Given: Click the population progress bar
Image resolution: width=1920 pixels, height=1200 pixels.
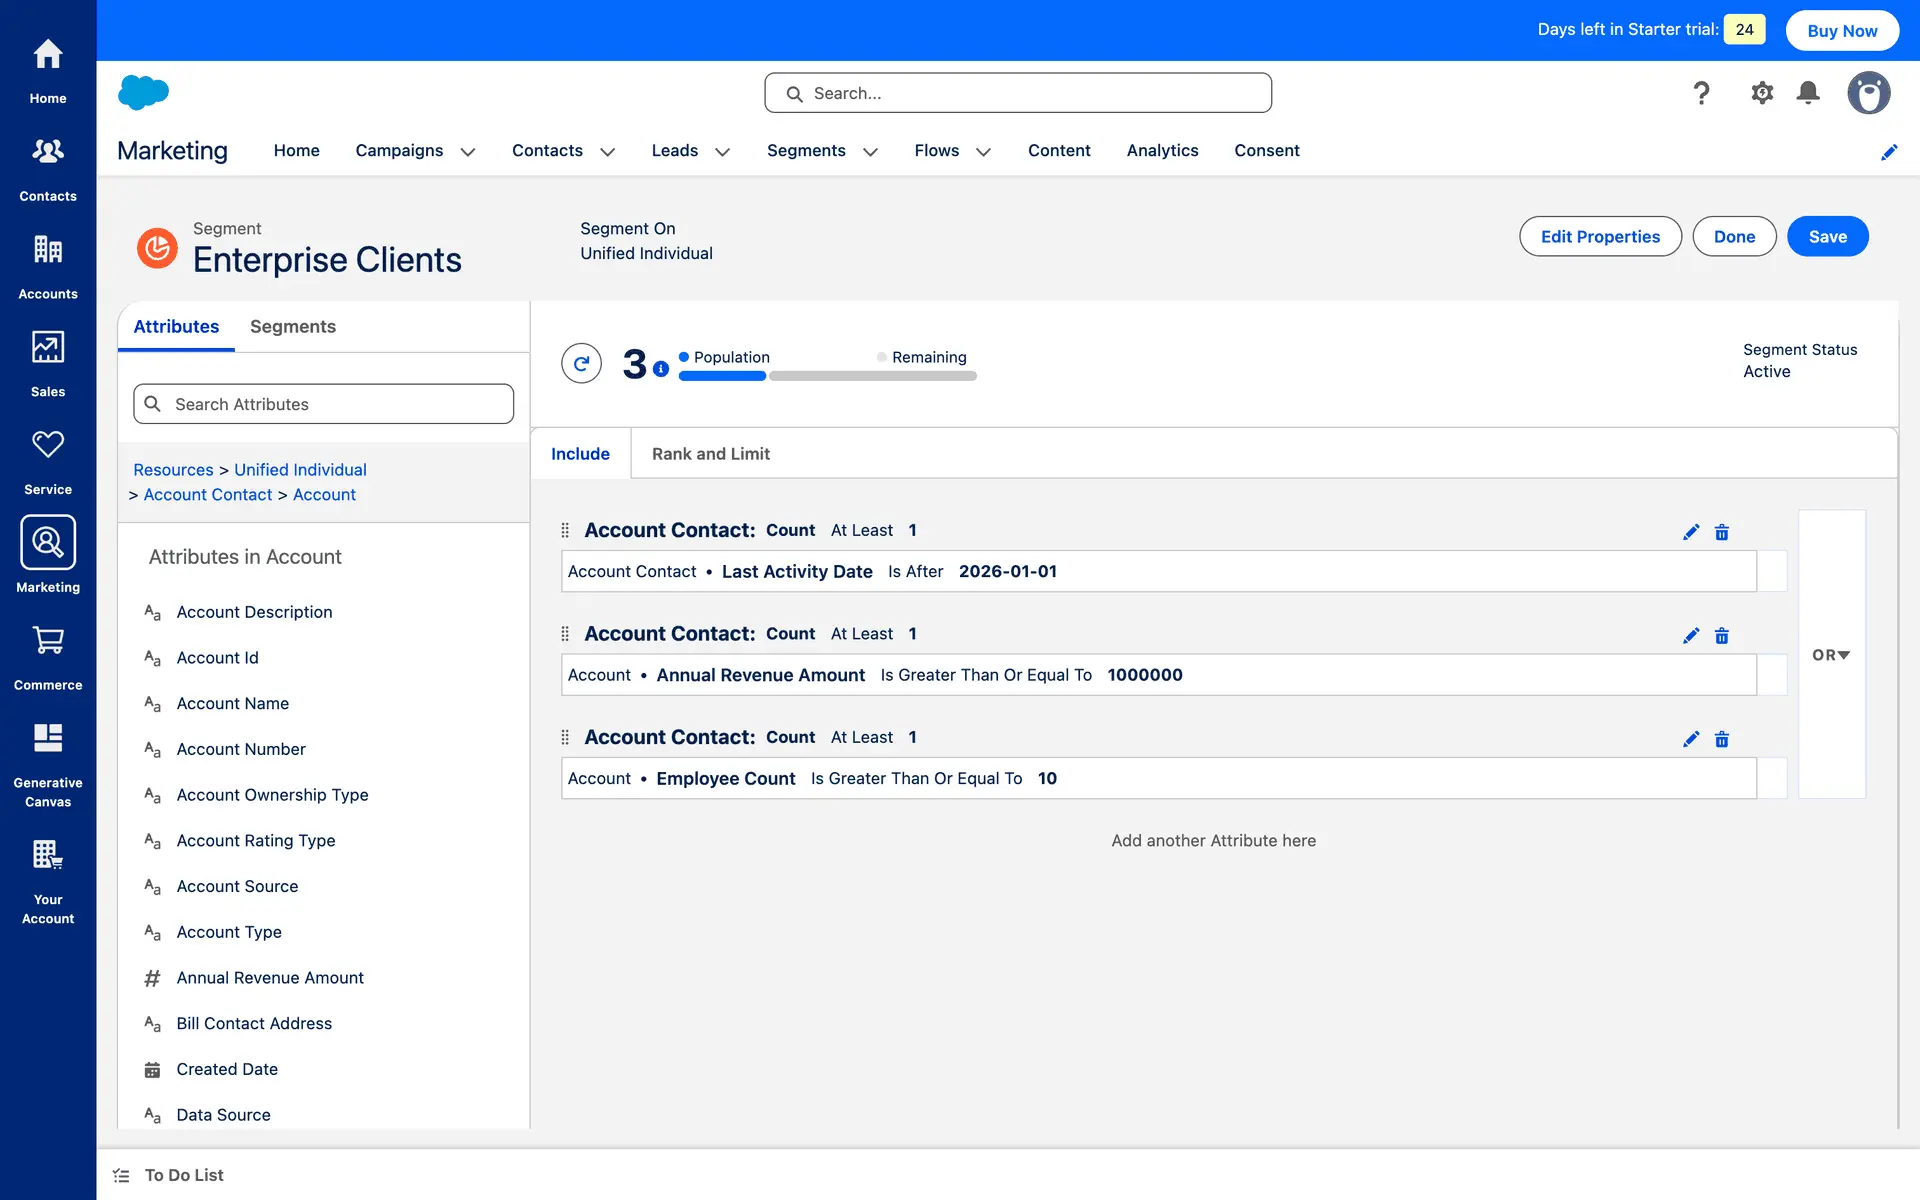Looking at the screenshot, I should click(x=722, y=376).
